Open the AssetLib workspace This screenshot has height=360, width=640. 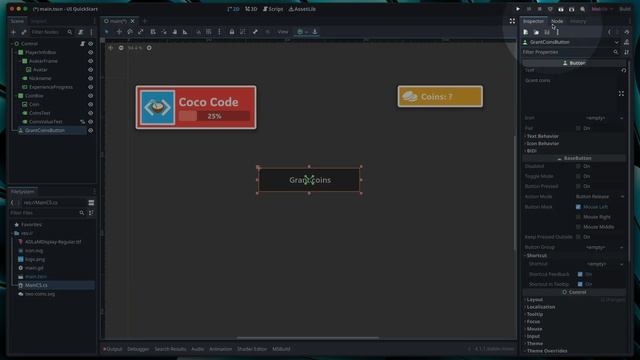click(302, 9)
